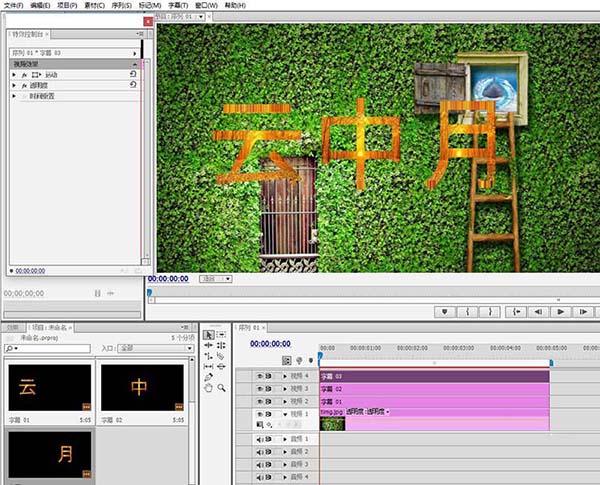Open the Title menu
The image size is (600, 485).
coord(178,5)
